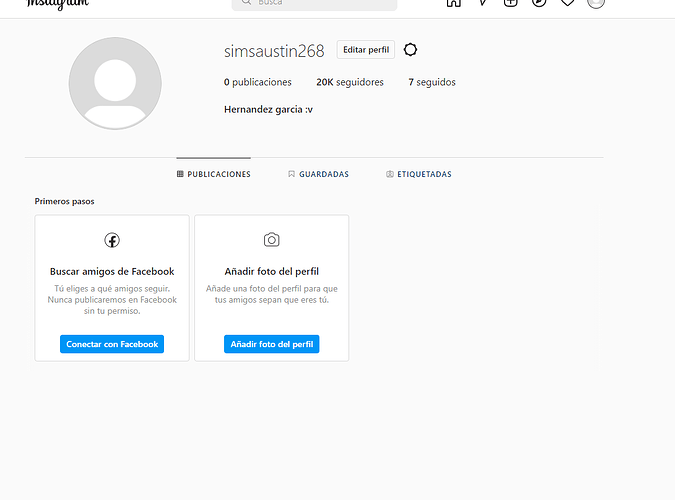The width and height of the screenshot is (675, 500).
Task: Click Primeros pasos heading
Action: point(65,201)
